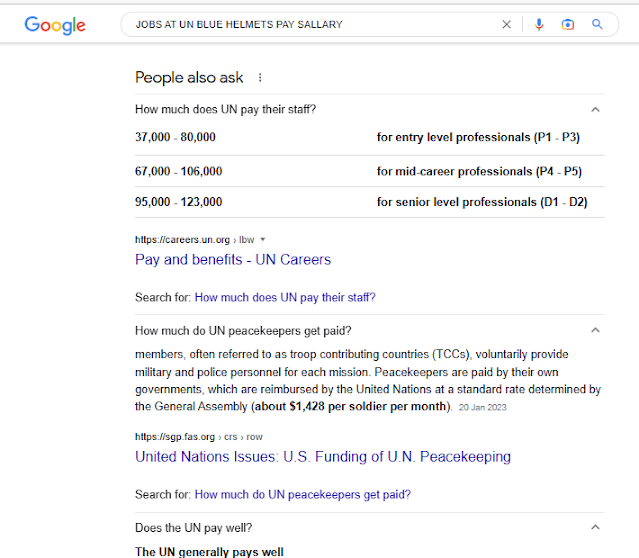Click 'The UN generally pays well' answer text
Screen dimensions: 639x558
click(209, 551)
